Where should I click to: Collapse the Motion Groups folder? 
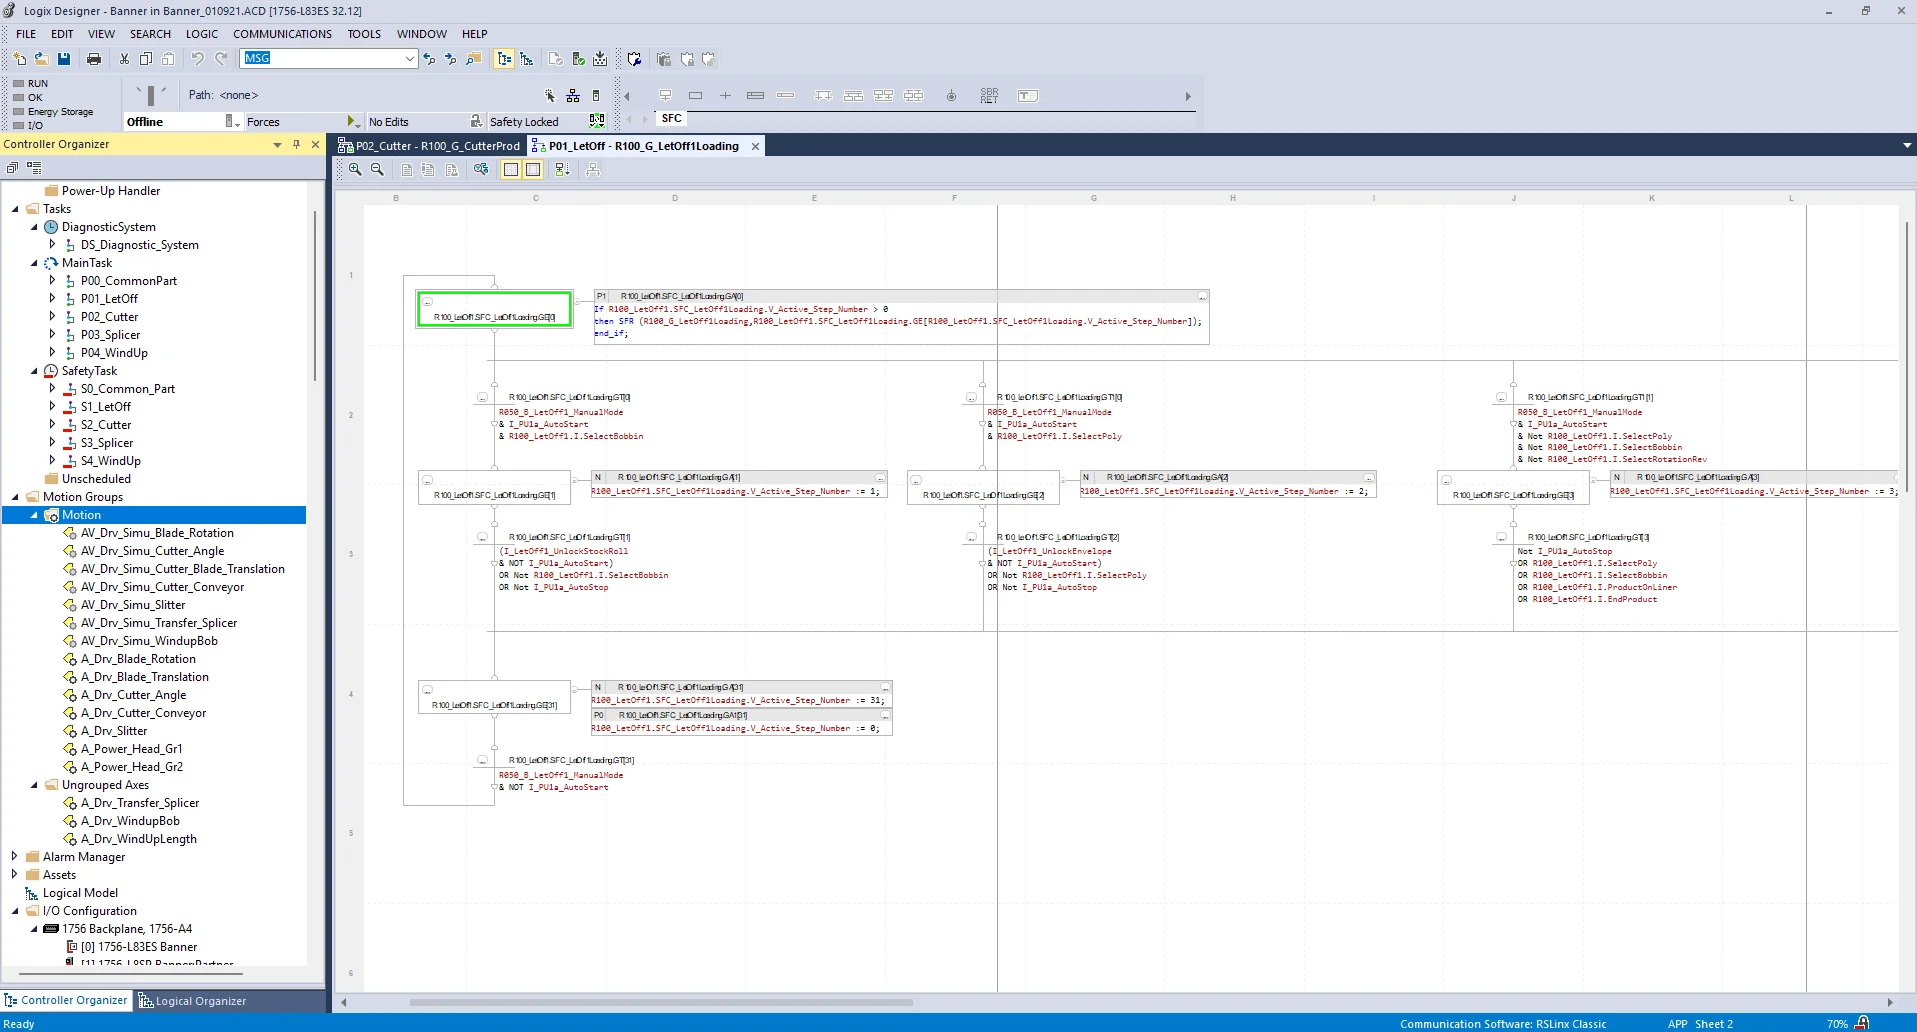(x=14, y=496)
